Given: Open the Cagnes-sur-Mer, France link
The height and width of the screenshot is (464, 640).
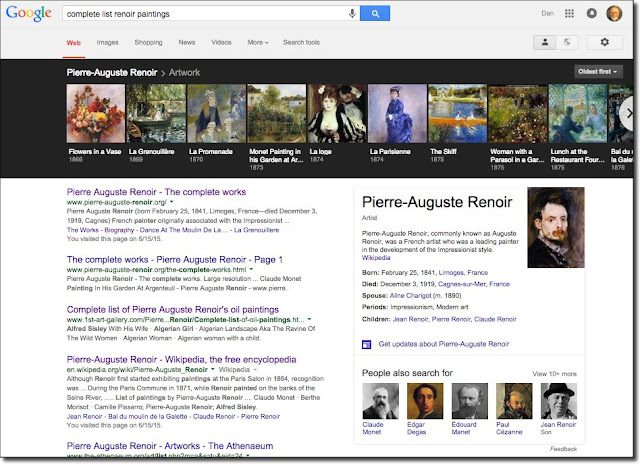Looking at the screenshot, I should tap(474, 284).
